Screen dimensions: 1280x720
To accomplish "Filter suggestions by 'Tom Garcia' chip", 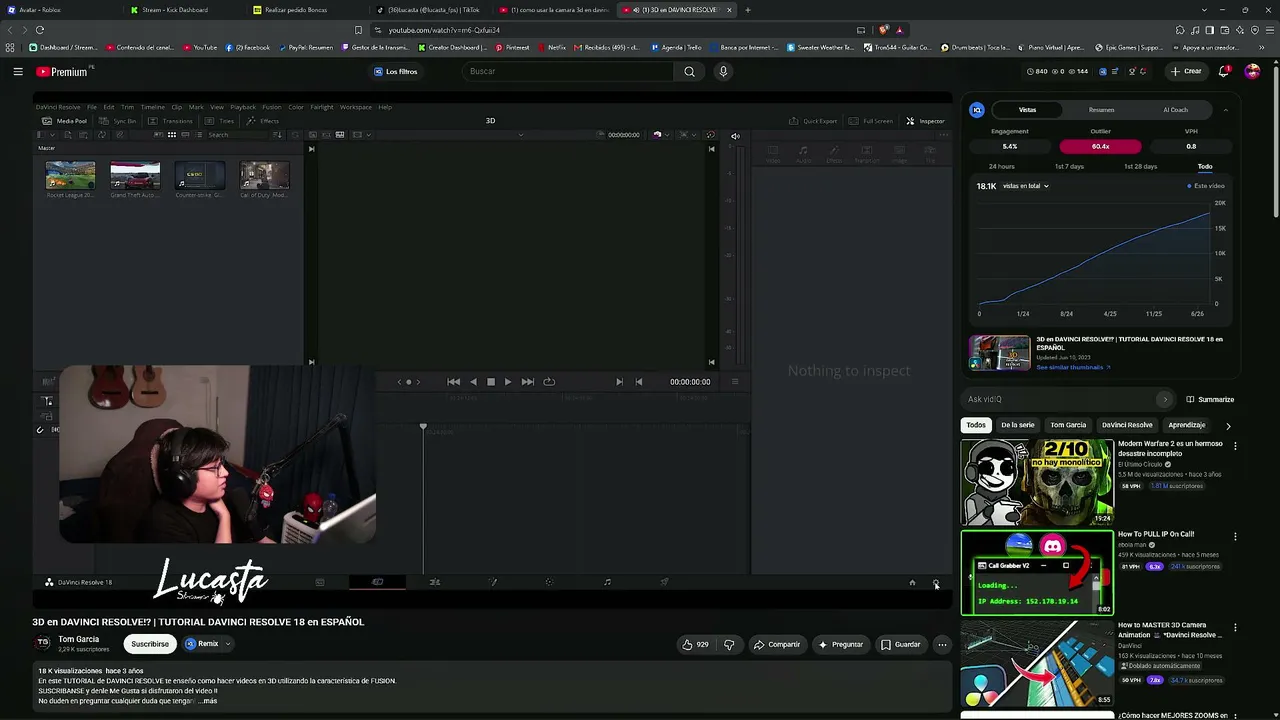I will click(1068, 425).
